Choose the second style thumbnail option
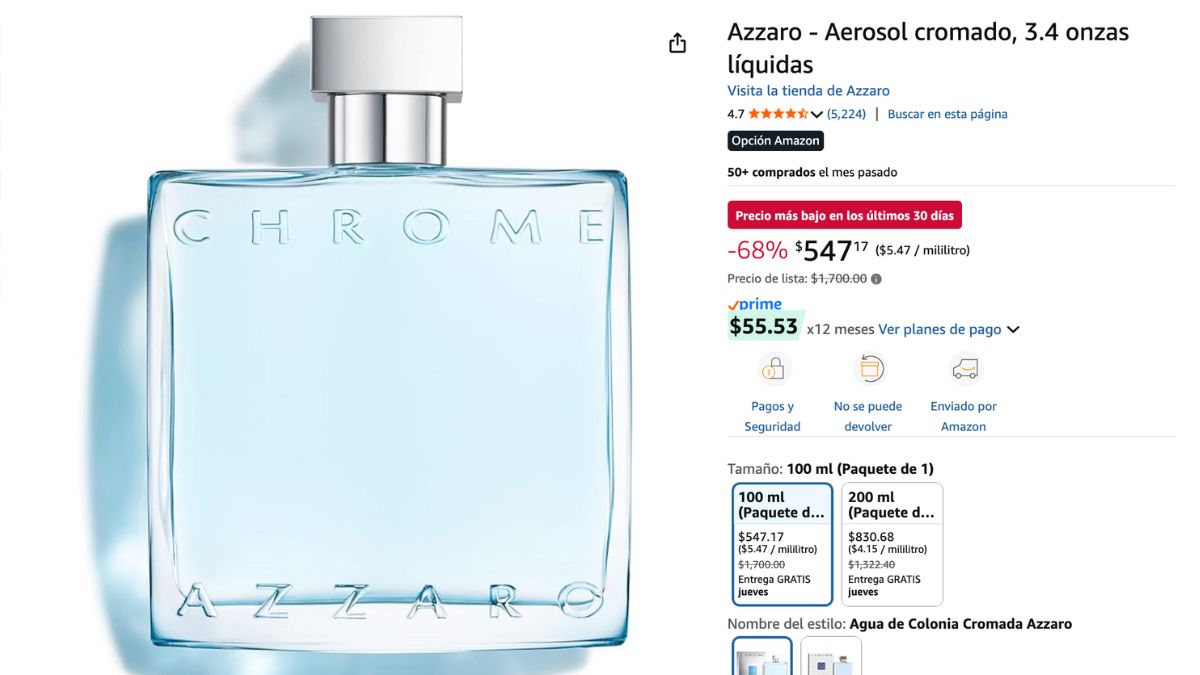This screenshot has width=1200, height=675. (831, 656)
